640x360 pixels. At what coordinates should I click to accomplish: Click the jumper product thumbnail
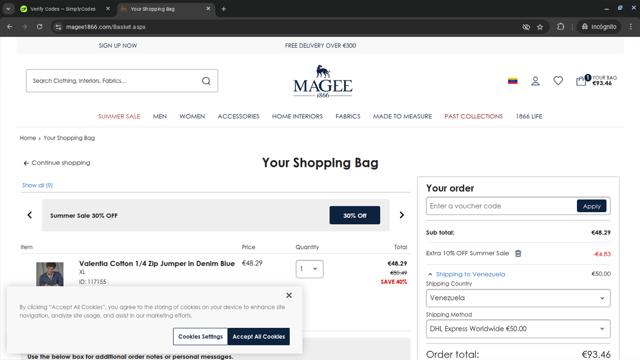coord(50,274)
